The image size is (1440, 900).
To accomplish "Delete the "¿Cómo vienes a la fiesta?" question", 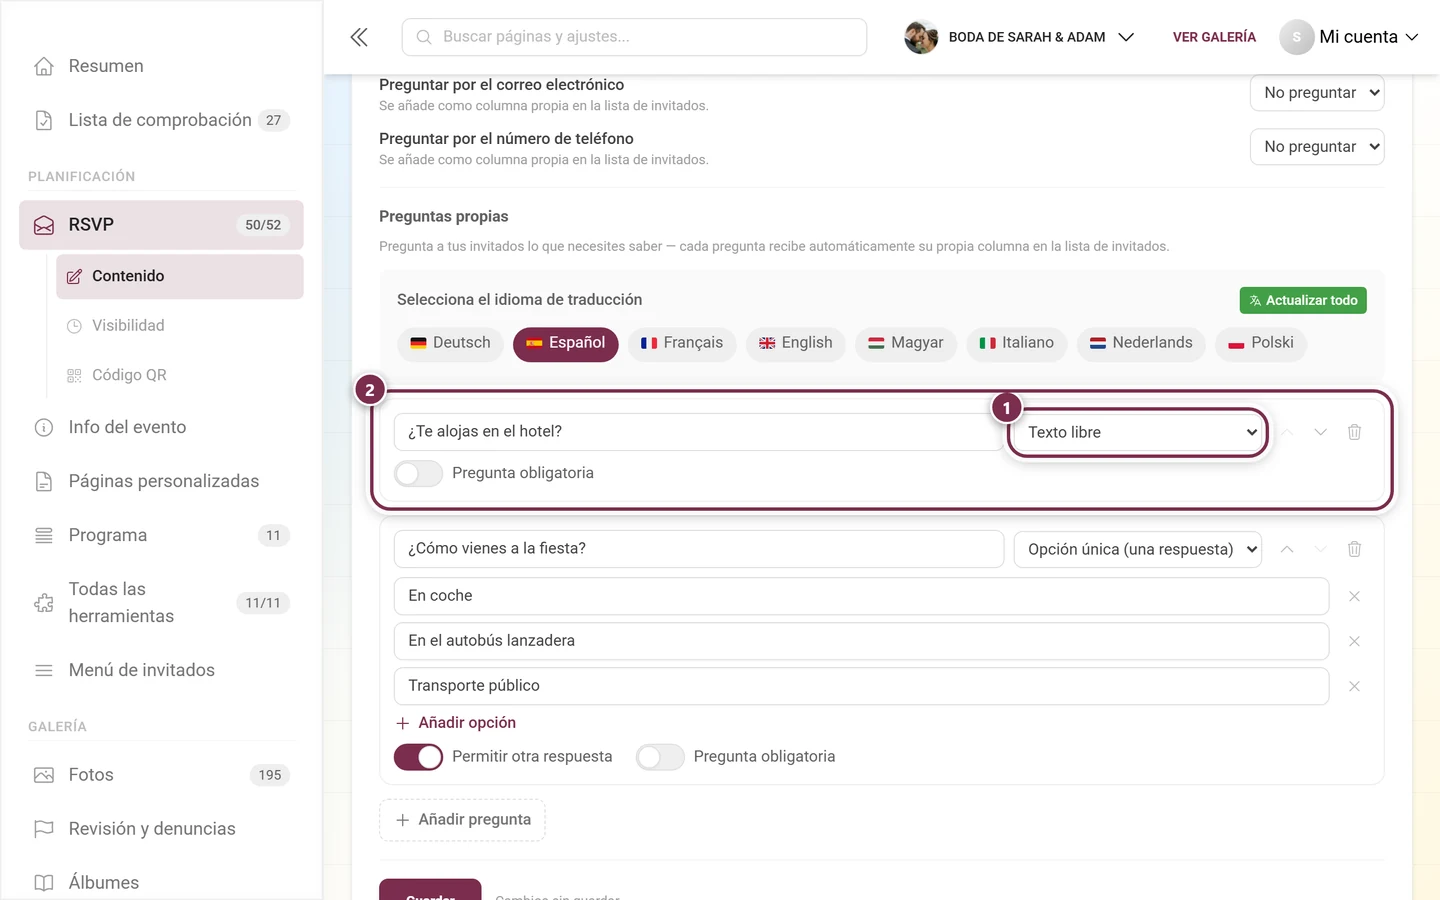I will click(1354, 549).
